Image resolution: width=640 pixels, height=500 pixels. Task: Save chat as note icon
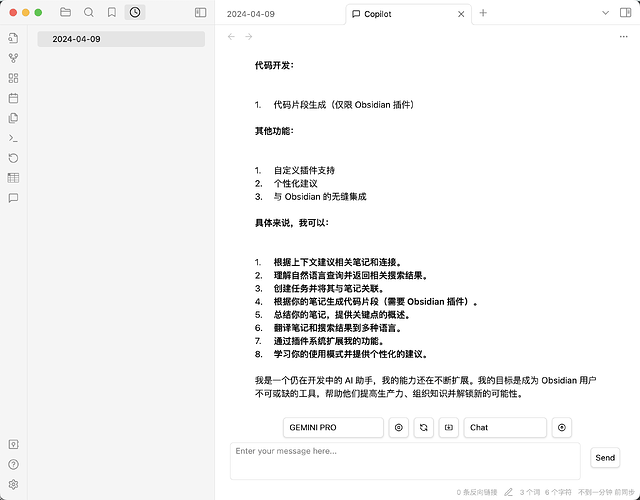coord(449,427)
